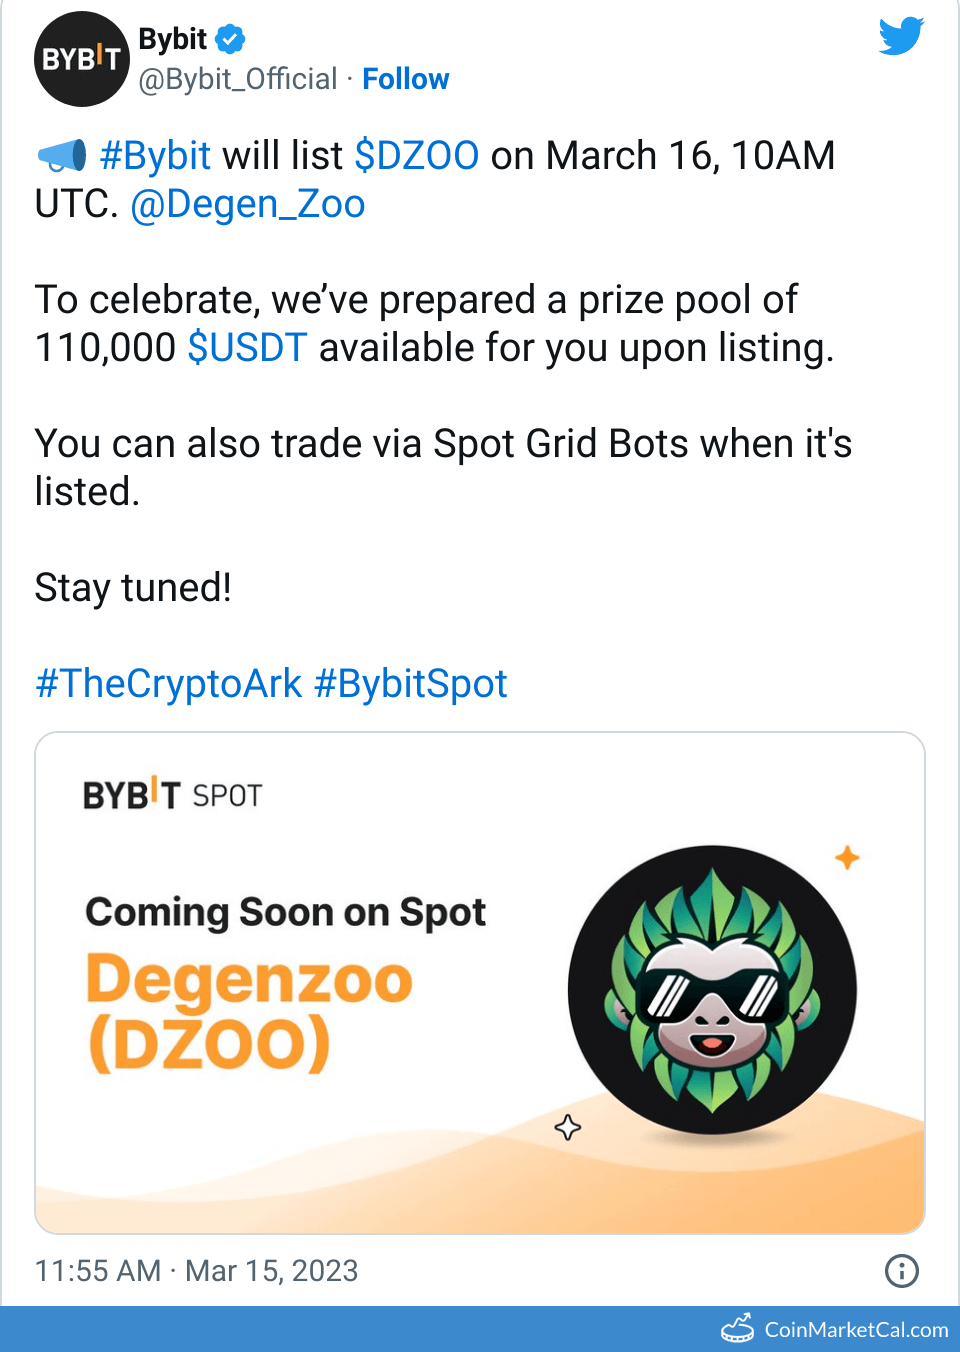Visit the @Degen_Zoo mention
Viewport: 960px width, 1352px height.
click(x=248, y=204)
